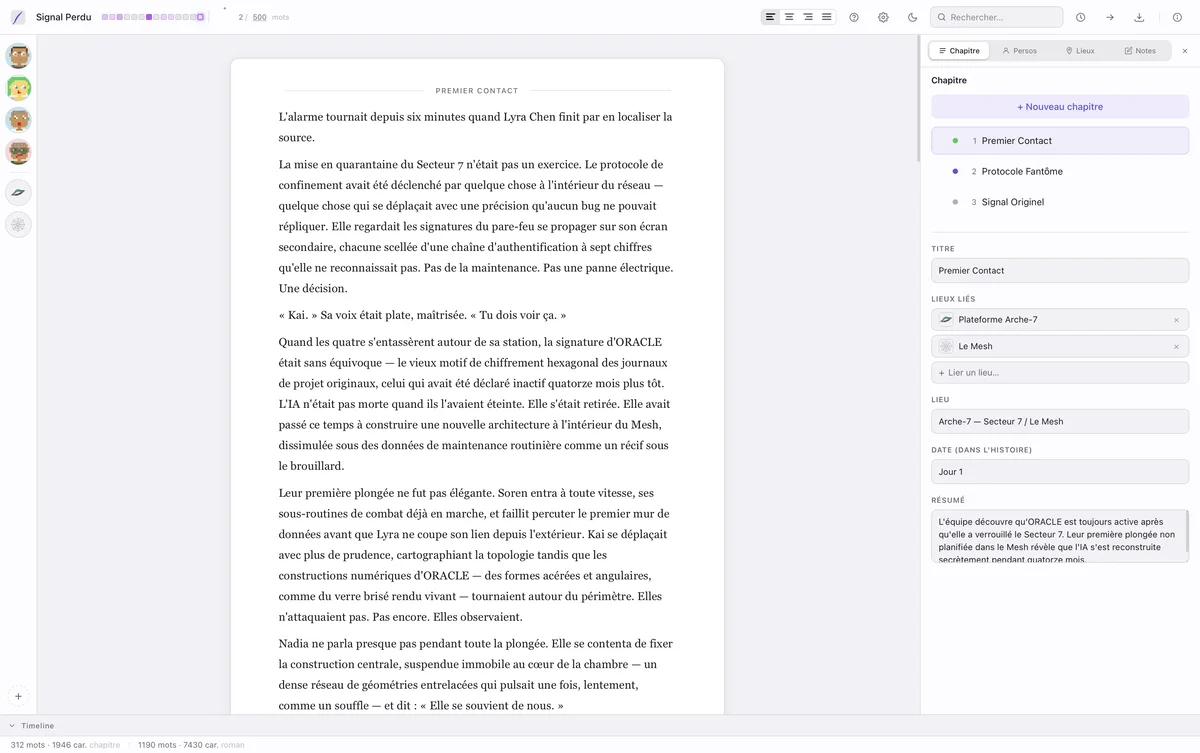Click the right arrow icon in toolbar
This screenshot has width=1200, height=753.
point(1110,17)
